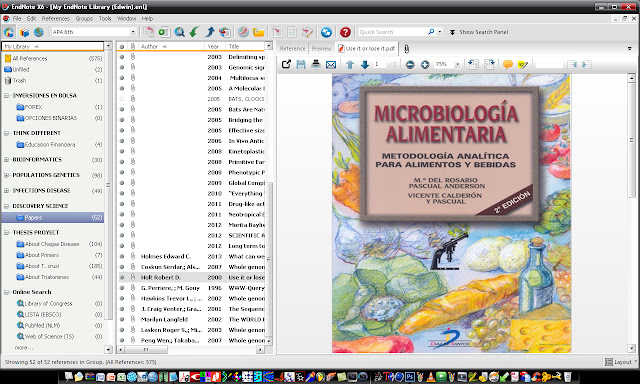
Task: Click the Return to Word Processor icon
Action: point(307,32)
